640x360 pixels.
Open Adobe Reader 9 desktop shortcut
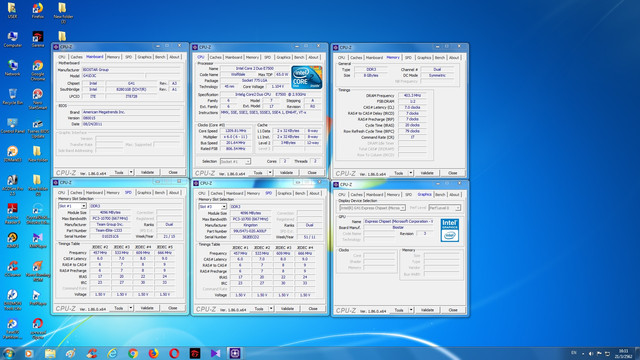coord(12,213)
